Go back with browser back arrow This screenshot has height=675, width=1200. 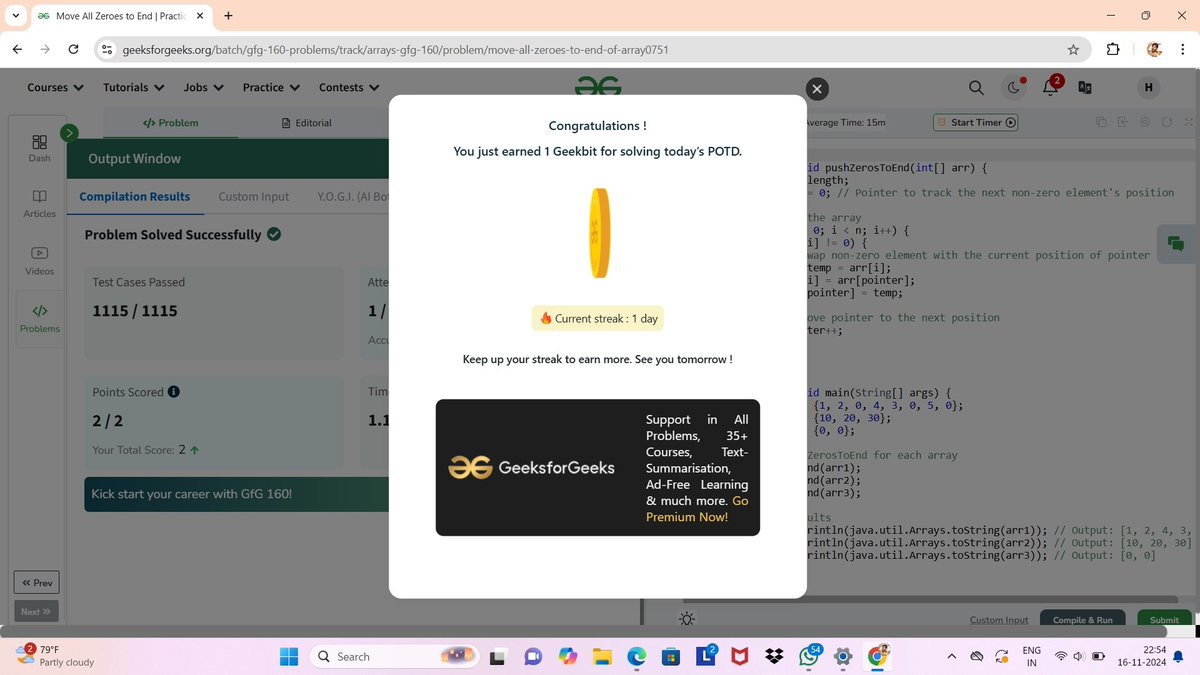(x=18, y=49)
